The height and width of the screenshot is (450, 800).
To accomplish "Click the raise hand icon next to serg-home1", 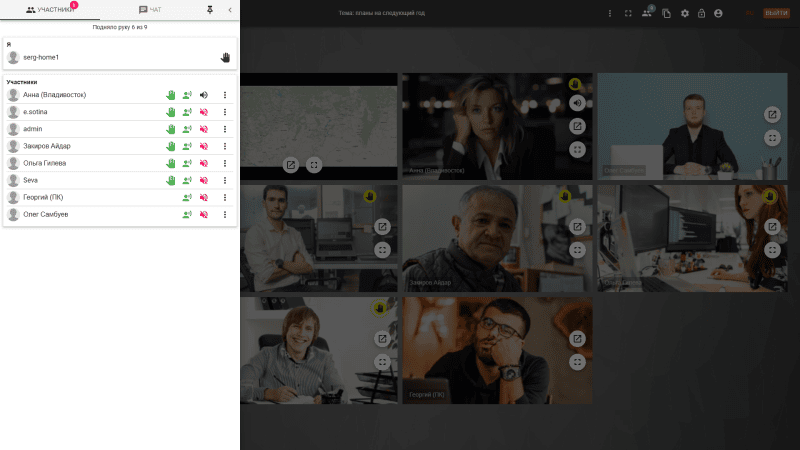I will click(x=226, y=57).
